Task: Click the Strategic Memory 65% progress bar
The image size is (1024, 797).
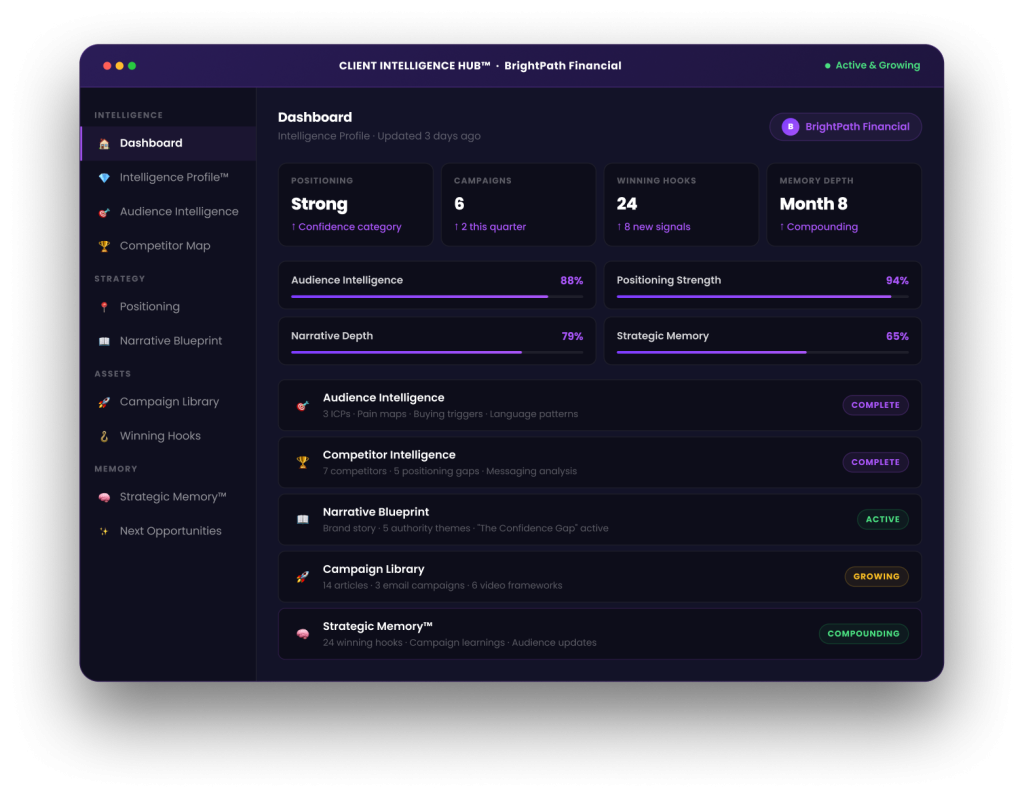Action: point(762,352)
